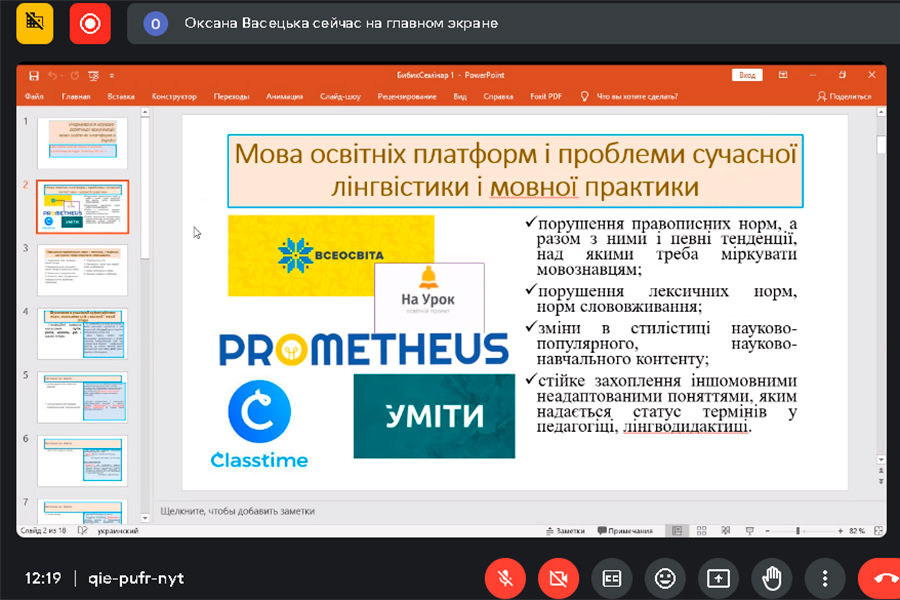Viewport: 900px width, 600px height.
Task: Switch to the Главная tab
Action: 76,96
